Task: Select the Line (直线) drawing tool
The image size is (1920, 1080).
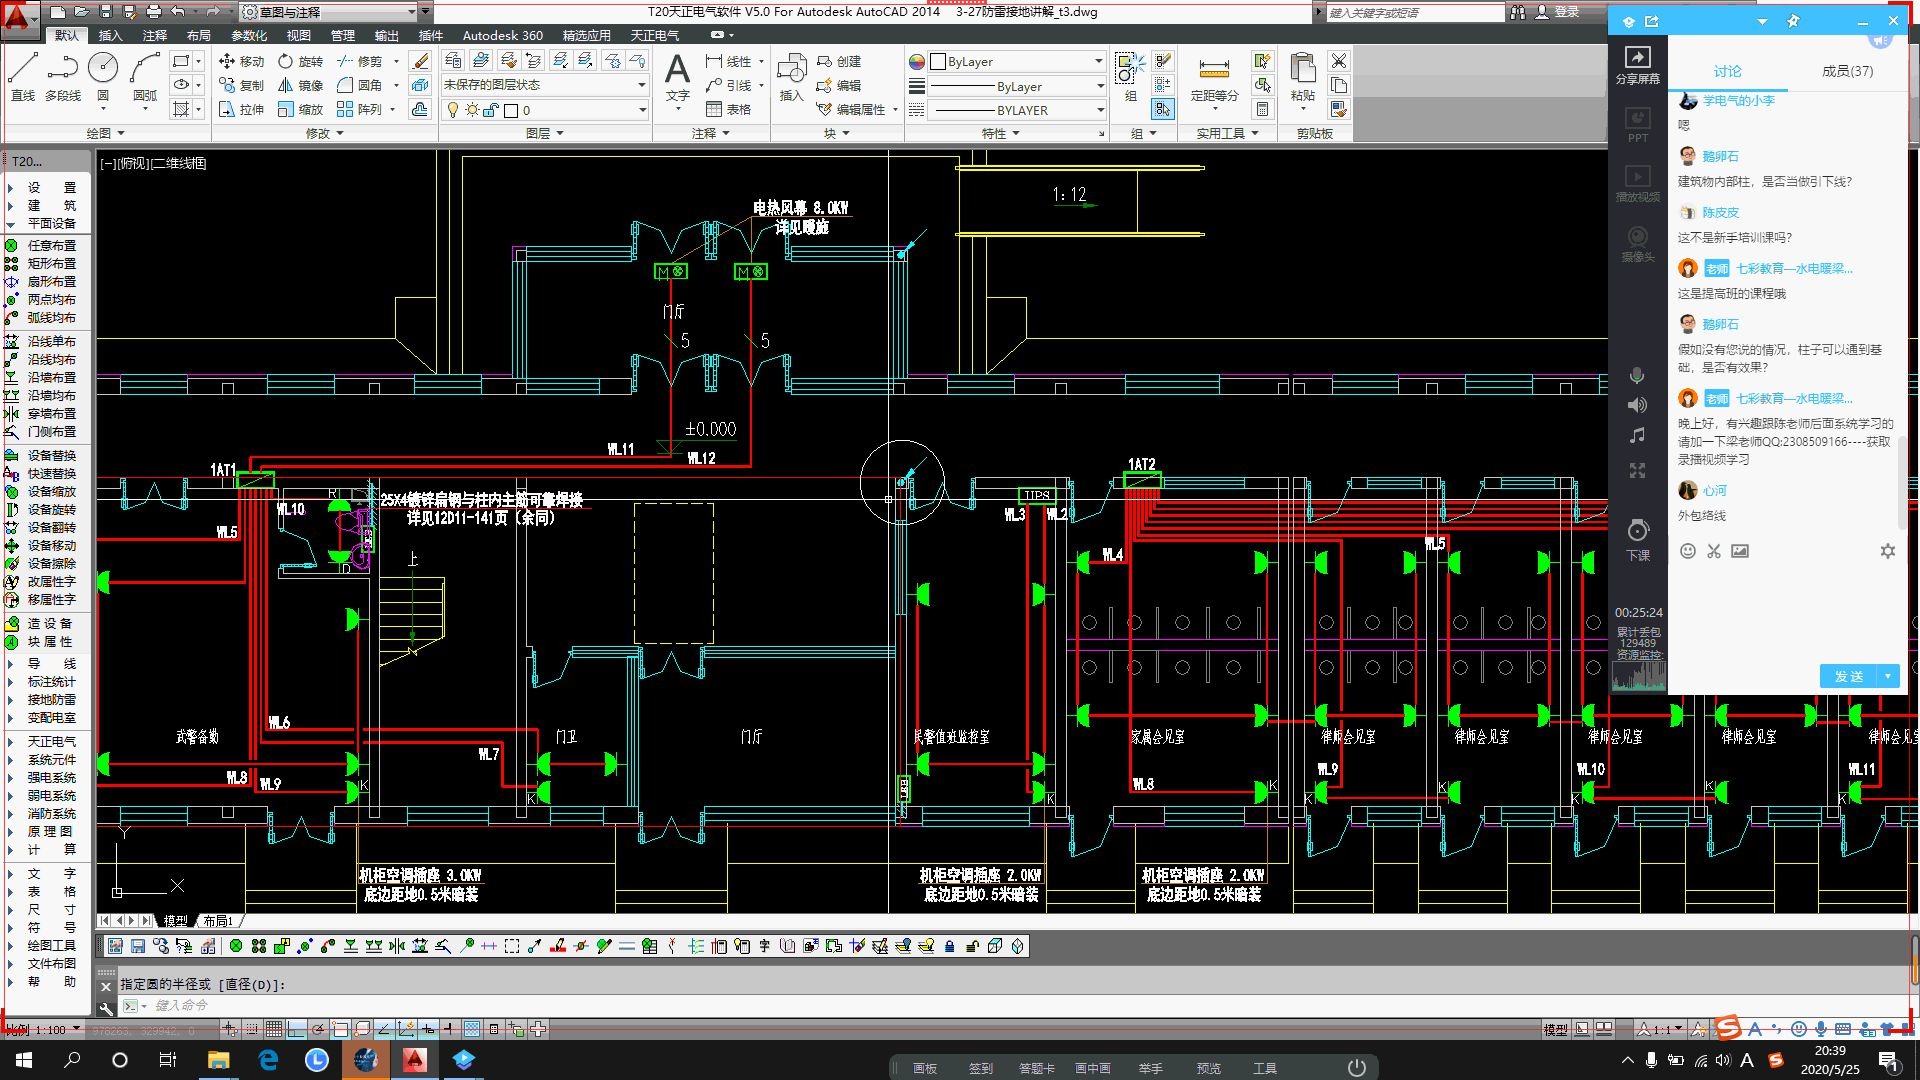Action: click(x=22, y=76)
